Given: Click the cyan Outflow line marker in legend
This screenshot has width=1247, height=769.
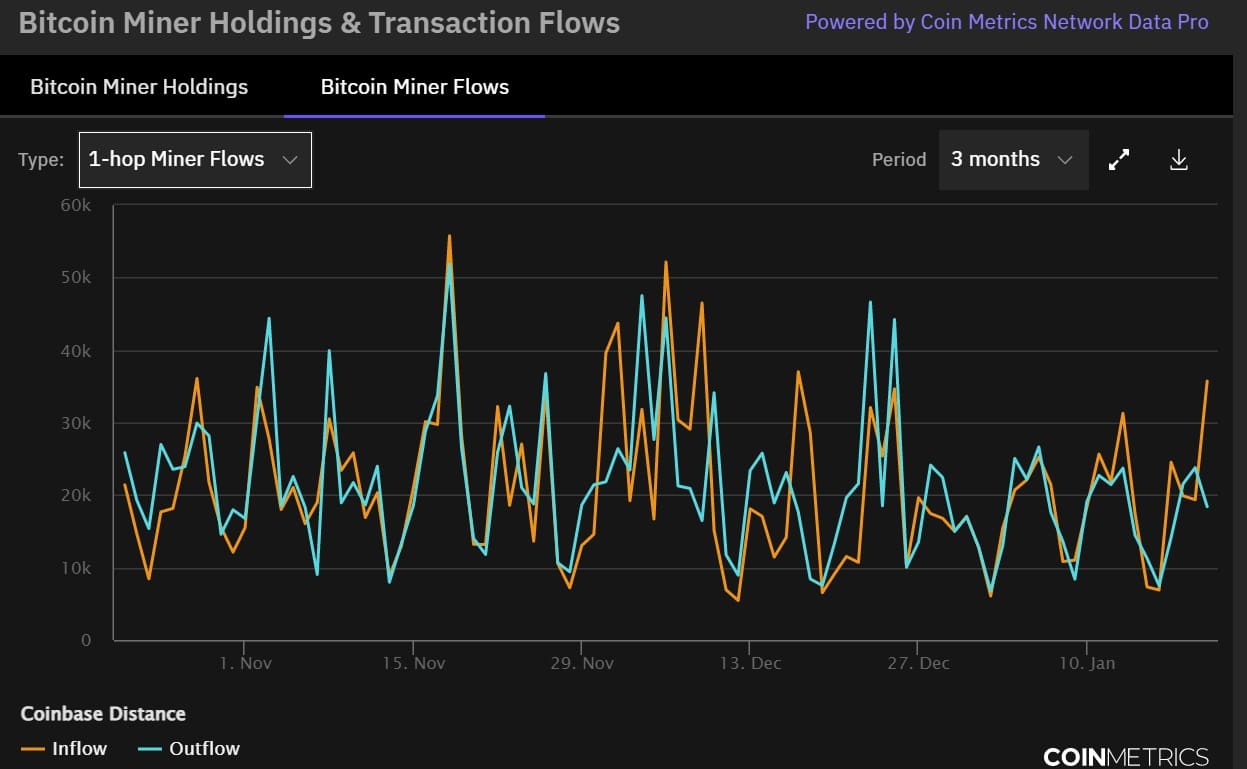Looking at the screenshot, I should [150, 749].
